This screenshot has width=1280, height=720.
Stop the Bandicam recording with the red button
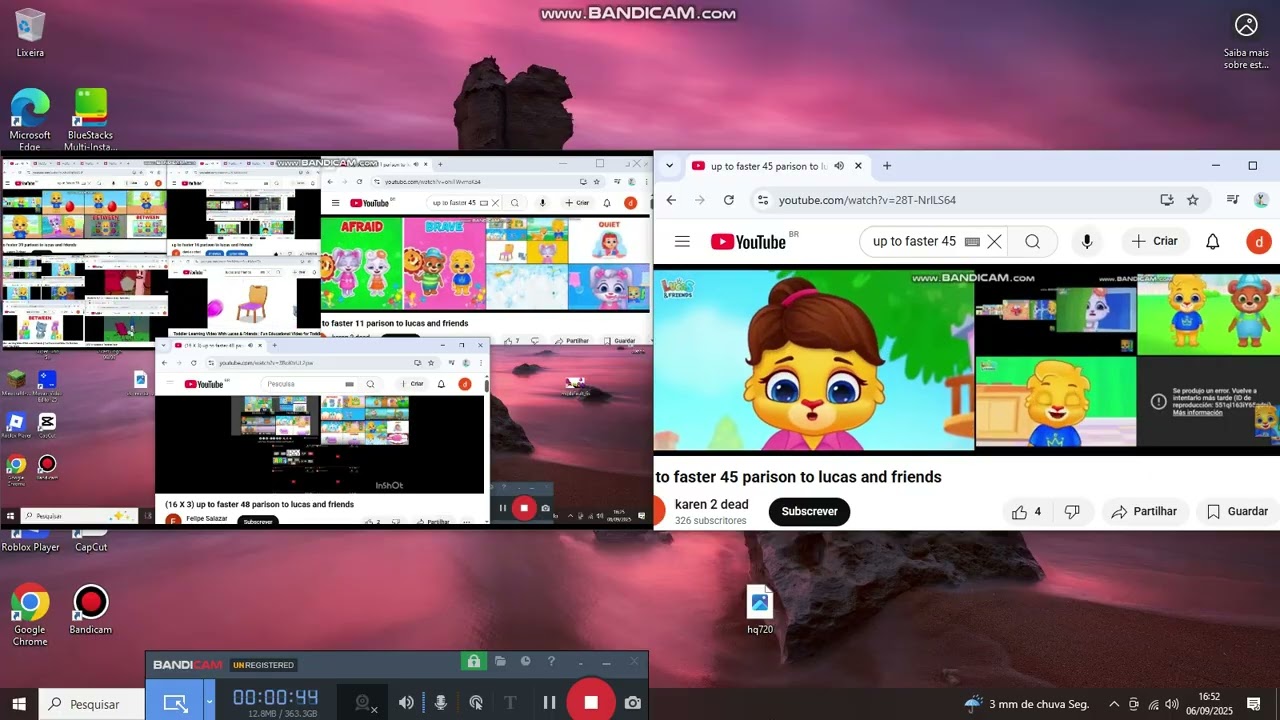coord(591,702)
